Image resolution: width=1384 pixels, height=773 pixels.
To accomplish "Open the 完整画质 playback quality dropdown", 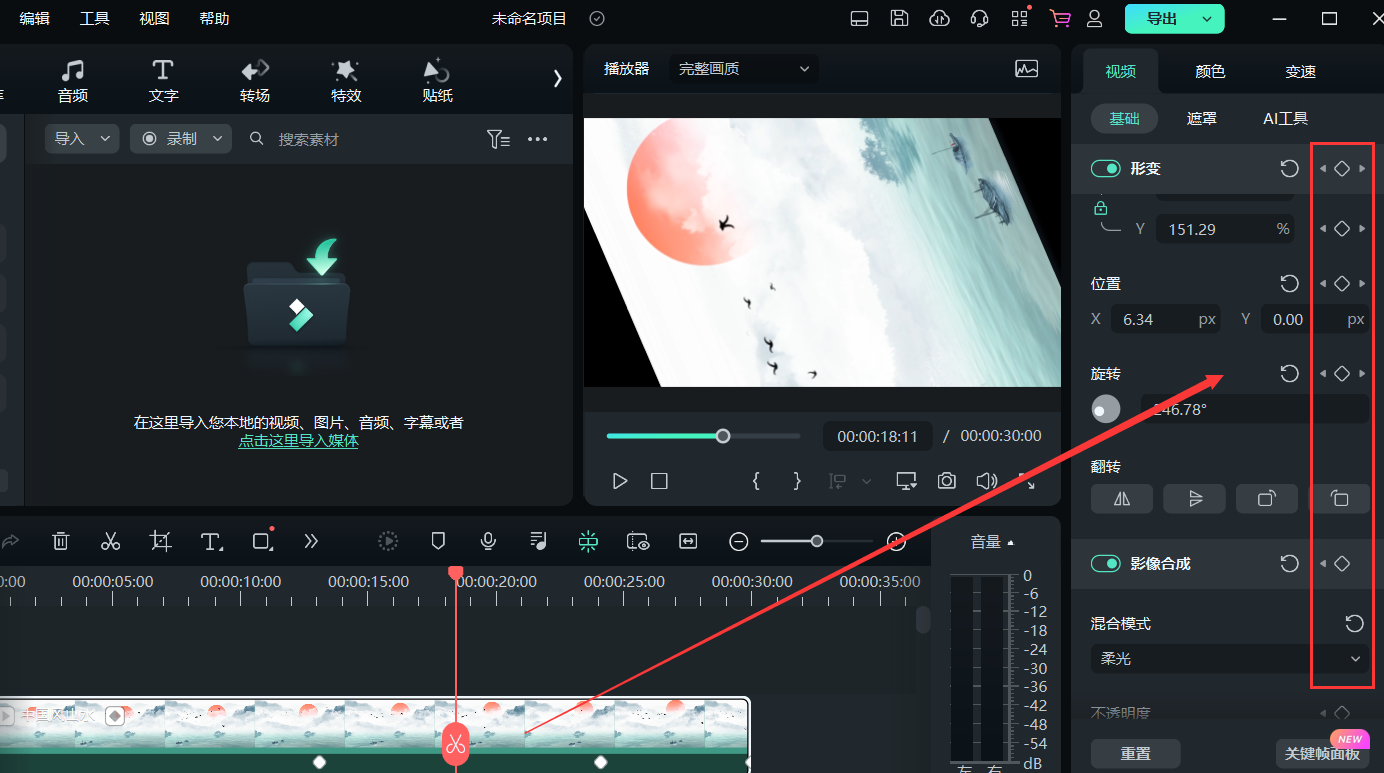I will coord(744,68).
